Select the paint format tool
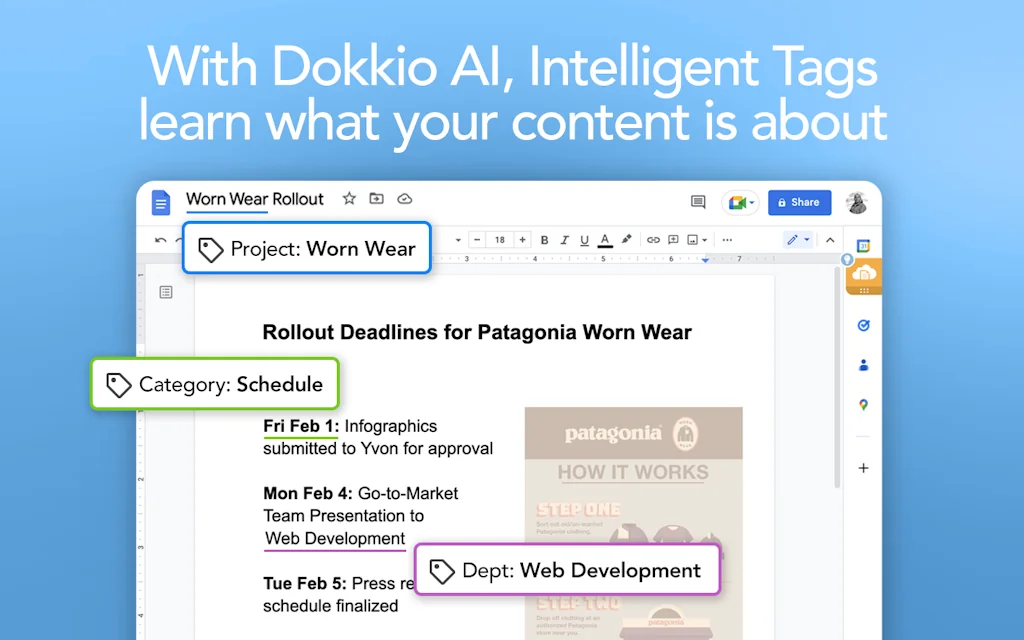Image resolution: width=1024 pixels, height=640 pixels. pyautogui.click(x=625, y=239)
